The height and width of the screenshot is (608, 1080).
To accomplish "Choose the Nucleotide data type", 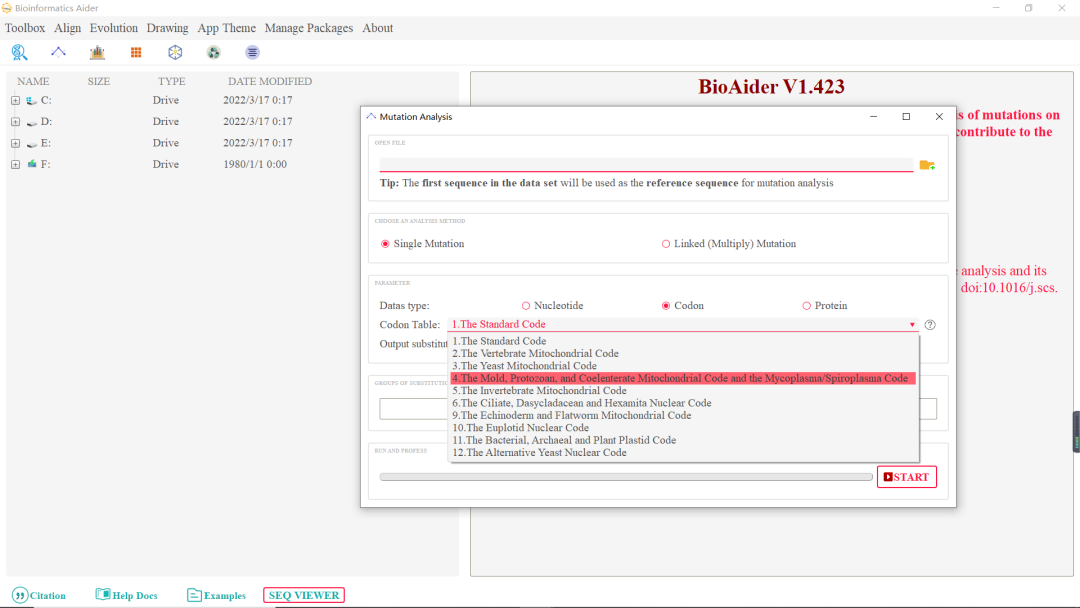I will click(526, 306).
